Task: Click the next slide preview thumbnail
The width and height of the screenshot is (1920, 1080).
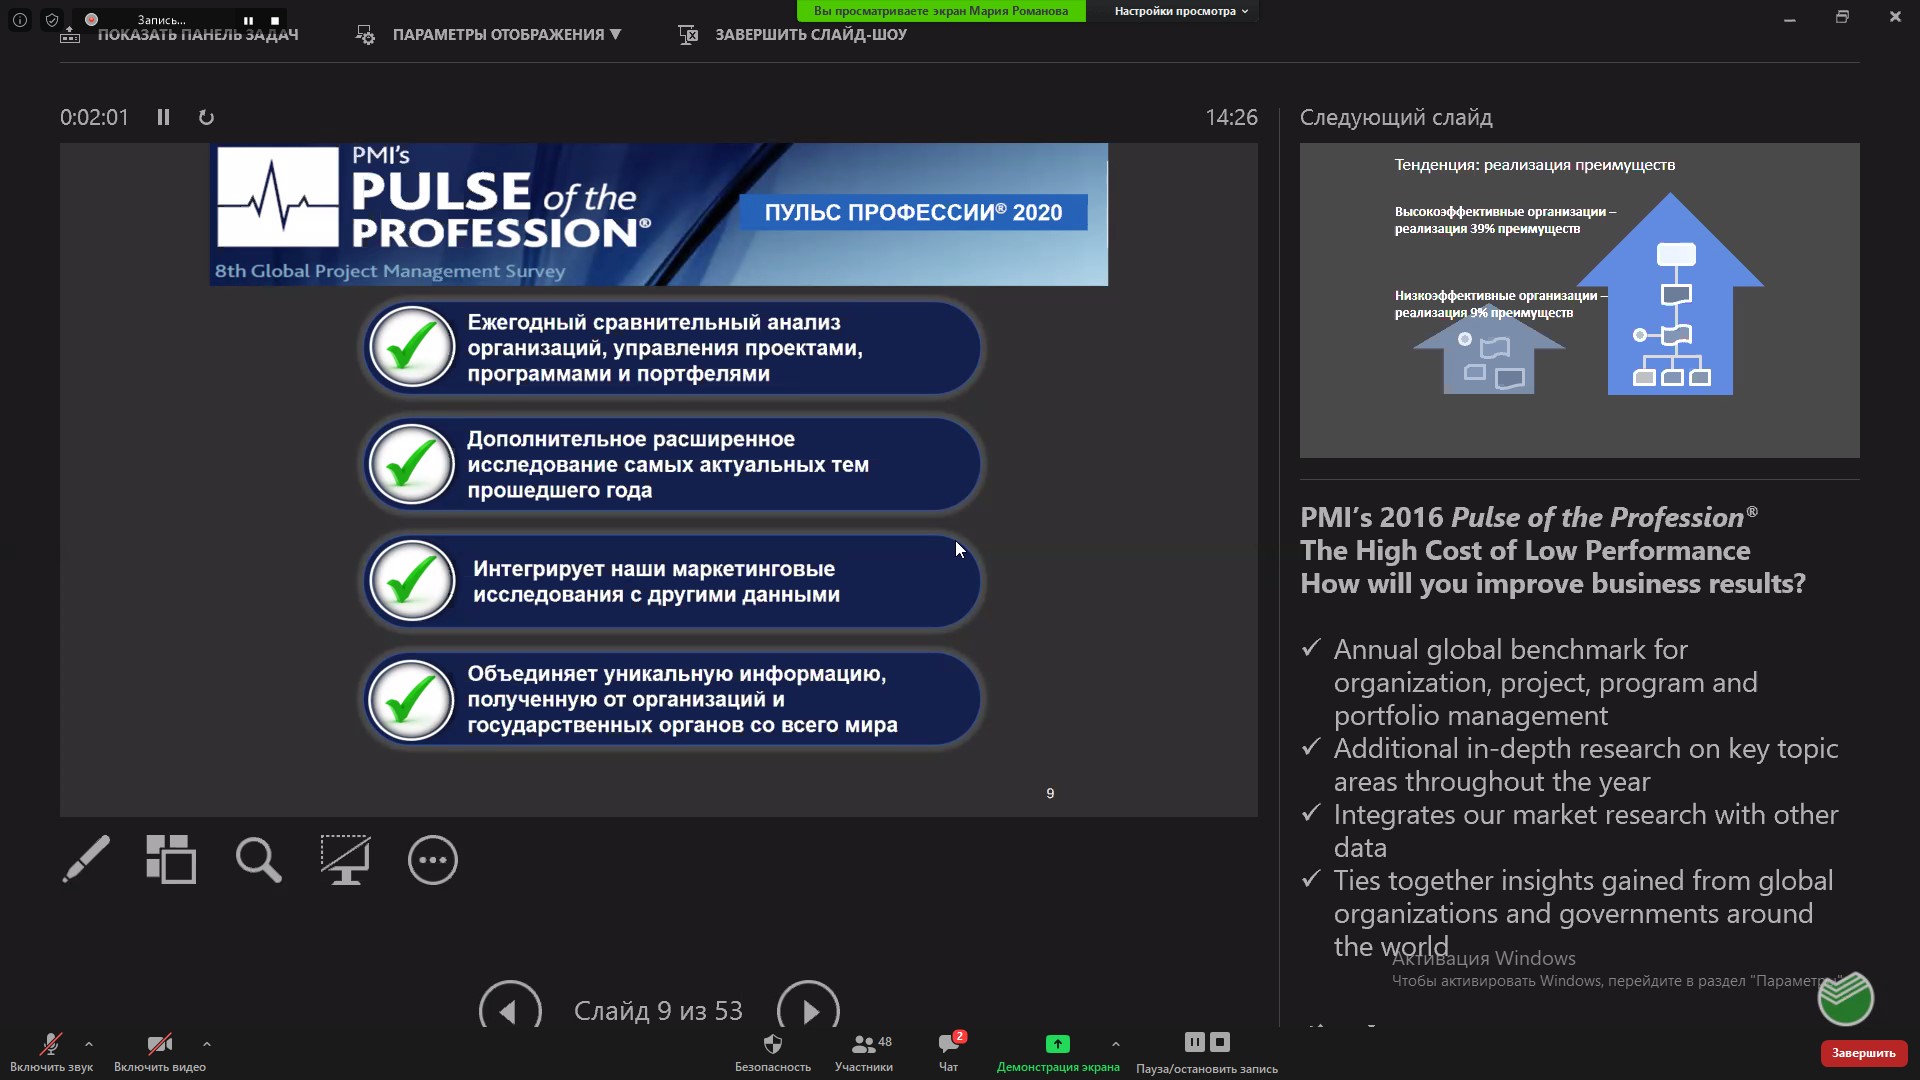Action: 1580,300
